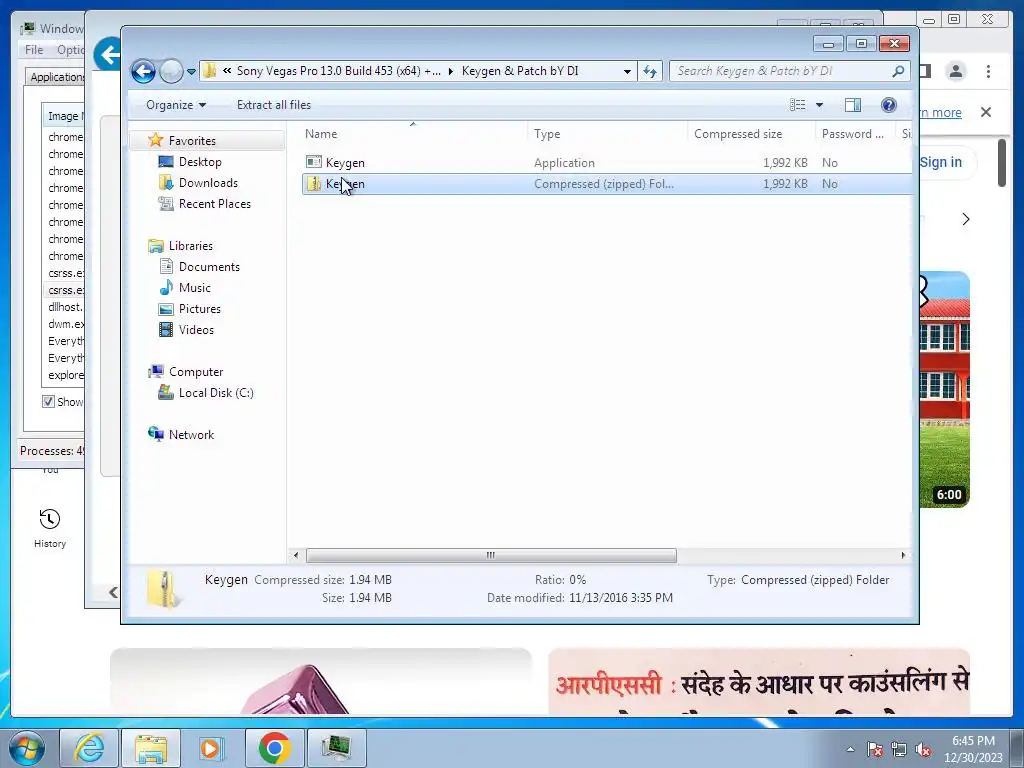1024x768 pixels.
Task: Open Local Disk (C:)
Action: tap(216, 392)
